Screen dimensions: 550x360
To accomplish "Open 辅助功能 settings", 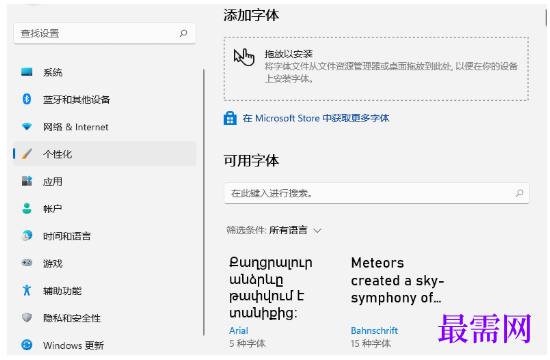I will click(105, 290).
